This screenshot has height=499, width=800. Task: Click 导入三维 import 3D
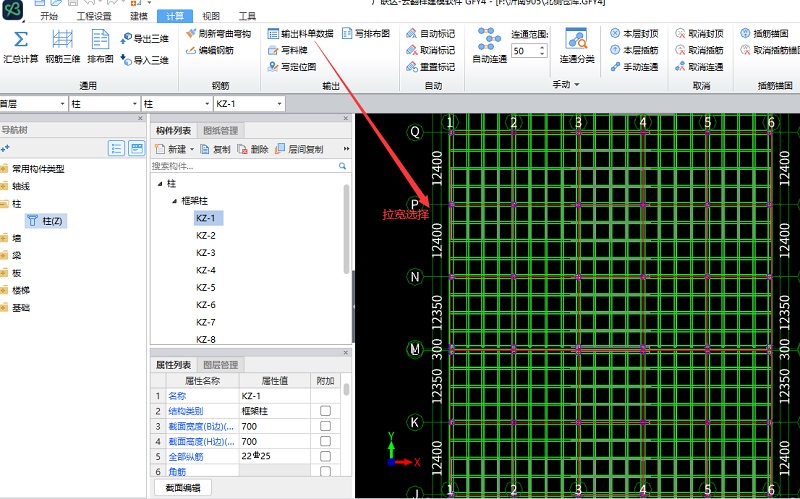[x=144, y=60]
